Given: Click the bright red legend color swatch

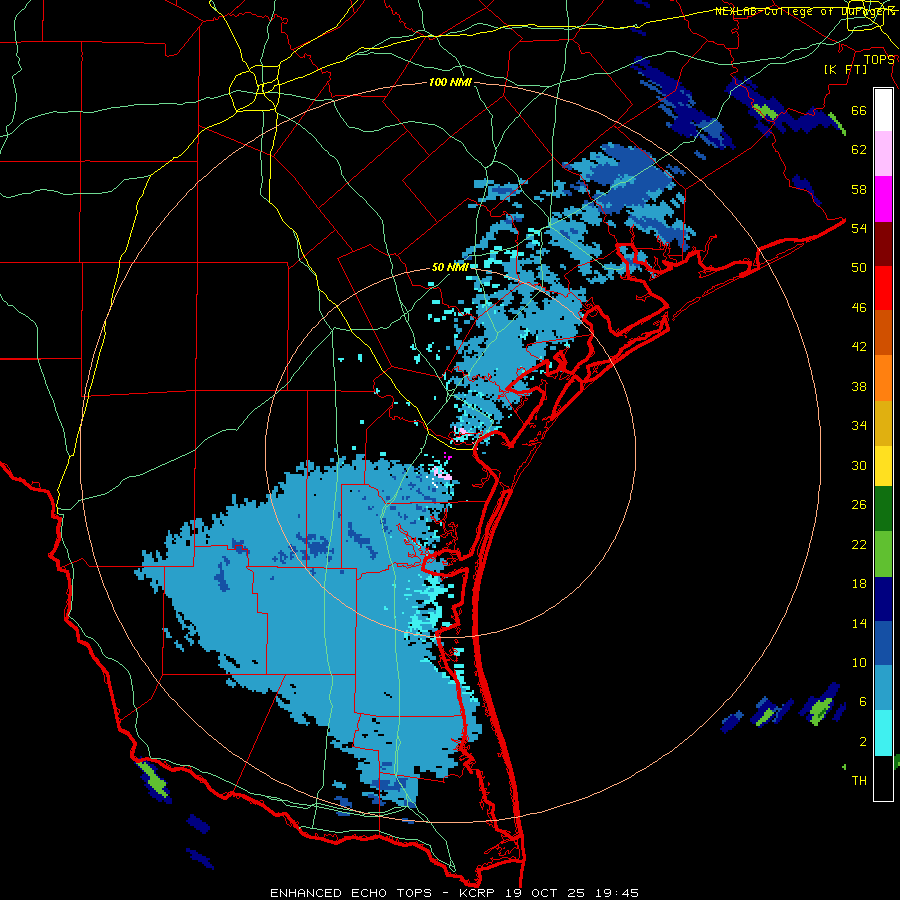Looking at the screenshot, I should point(883,288).
